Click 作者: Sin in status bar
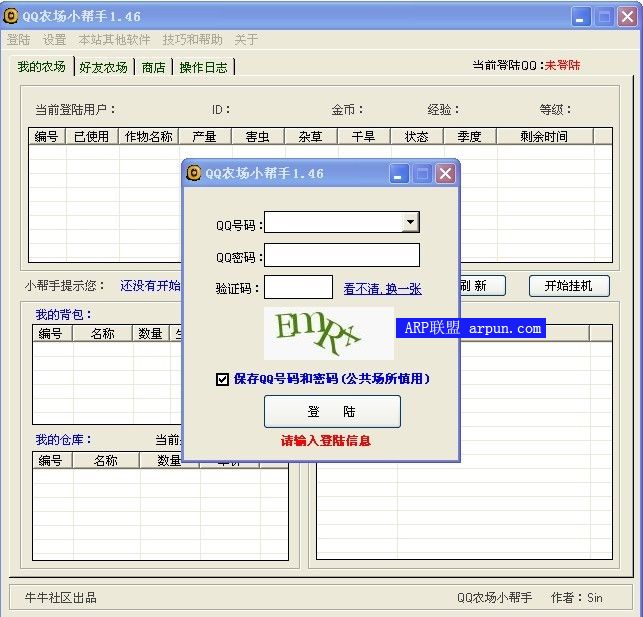The image size is (643, 617). coord(577,597)
